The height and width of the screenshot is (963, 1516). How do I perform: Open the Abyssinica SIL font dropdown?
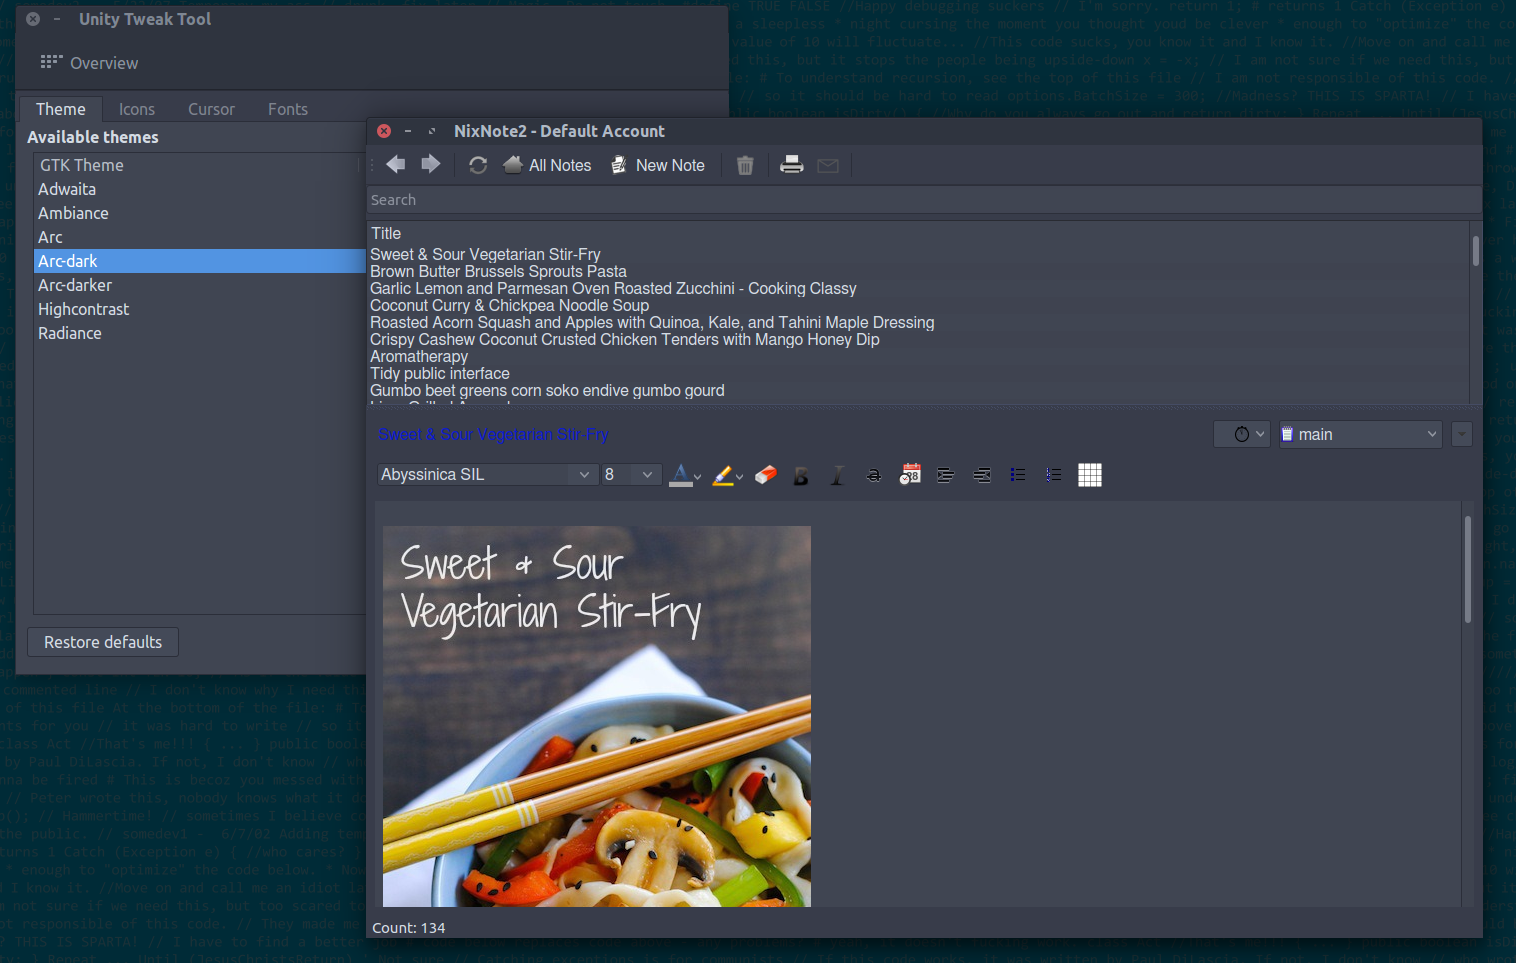[486, 475]
